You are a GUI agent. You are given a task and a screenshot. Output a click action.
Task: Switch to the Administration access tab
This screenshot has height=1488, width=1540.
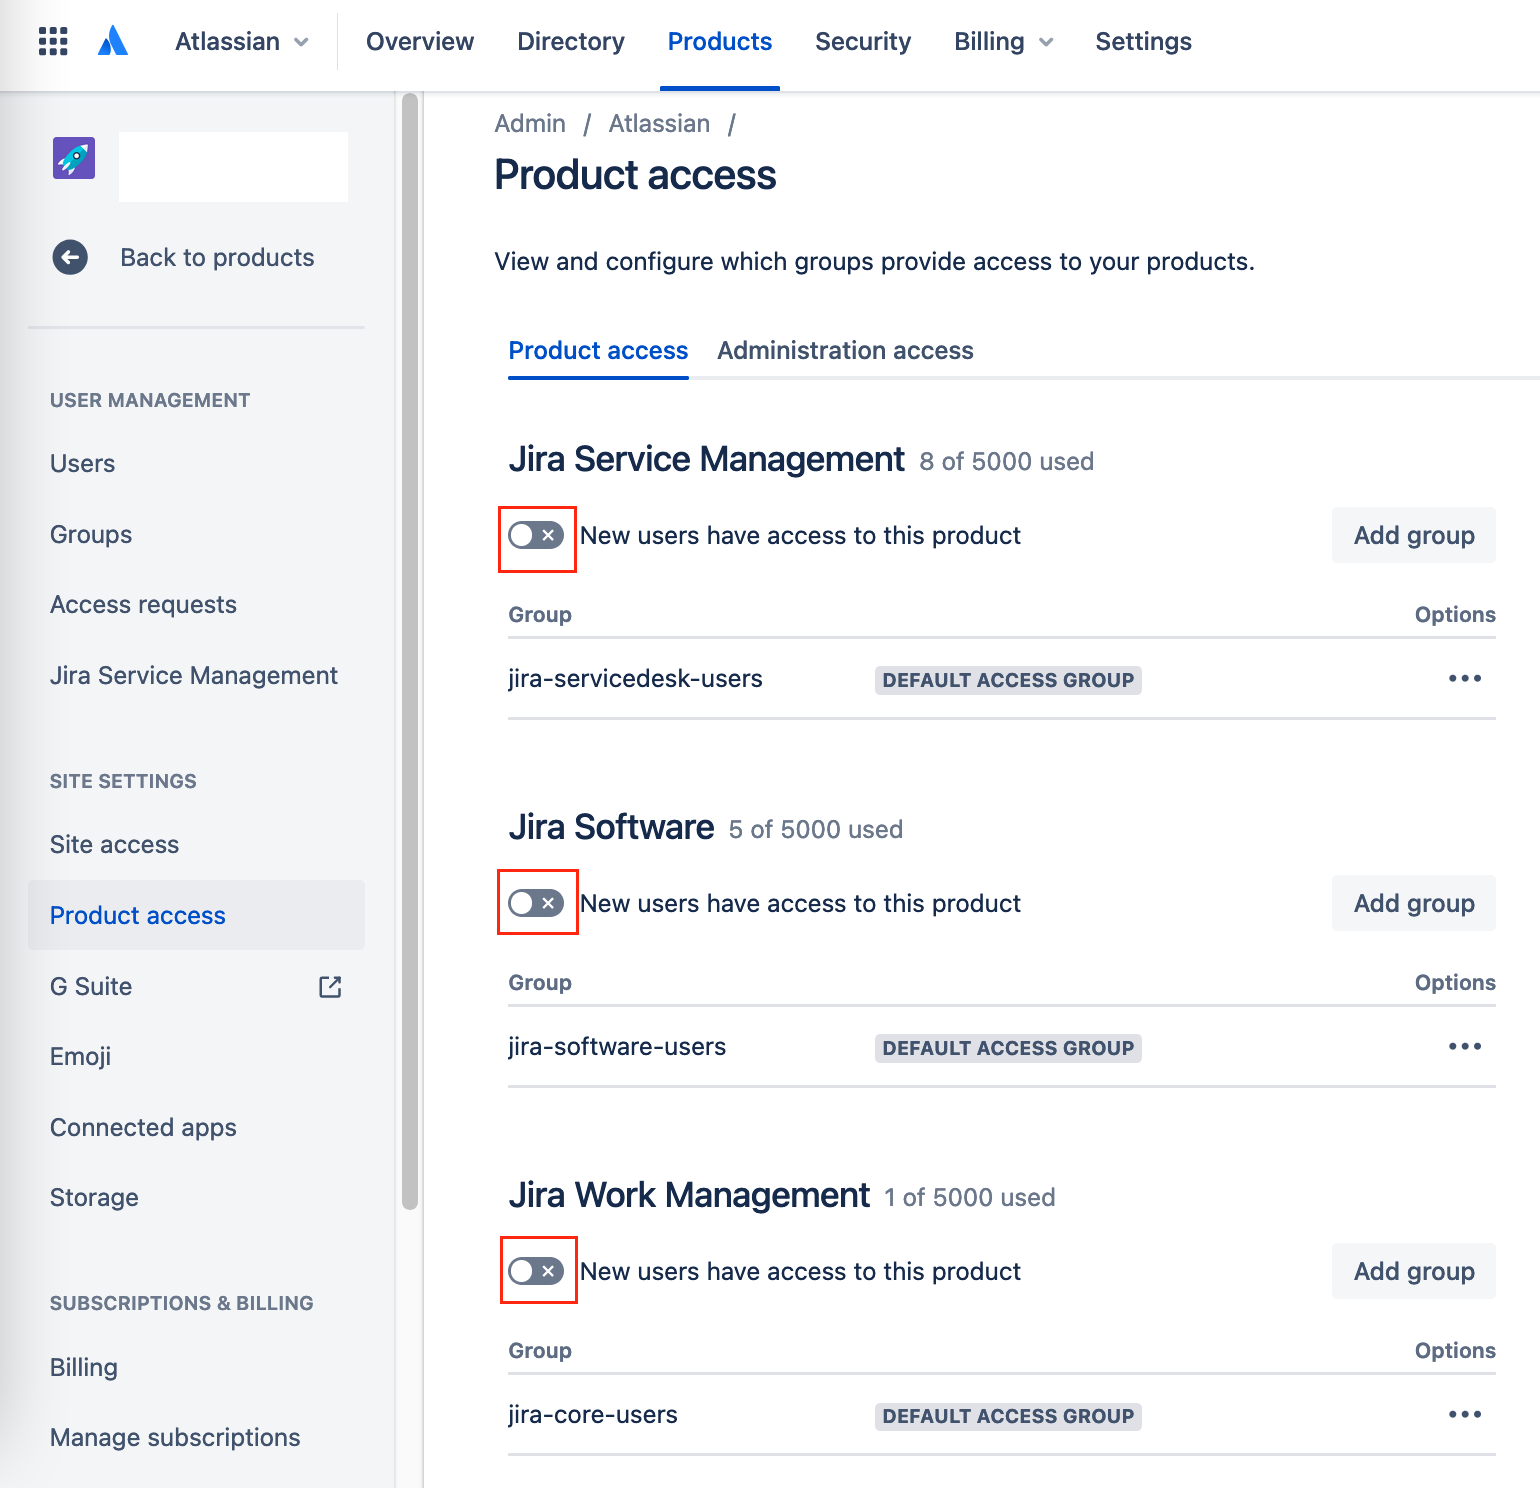(x=845, y=351)
